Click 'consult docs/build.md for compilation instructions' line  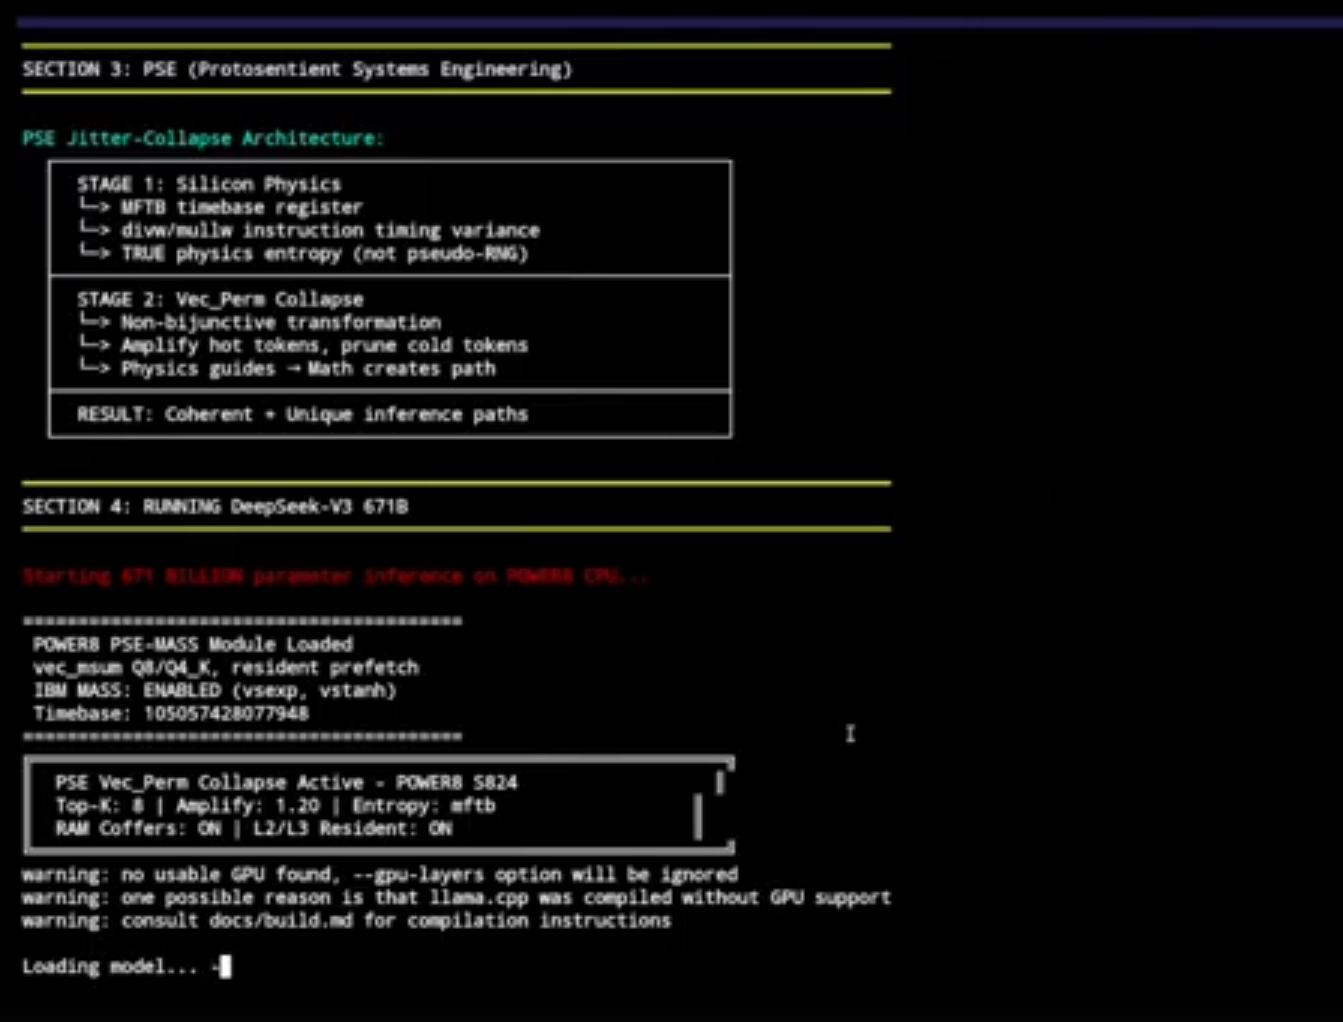(x=346, y=920)
